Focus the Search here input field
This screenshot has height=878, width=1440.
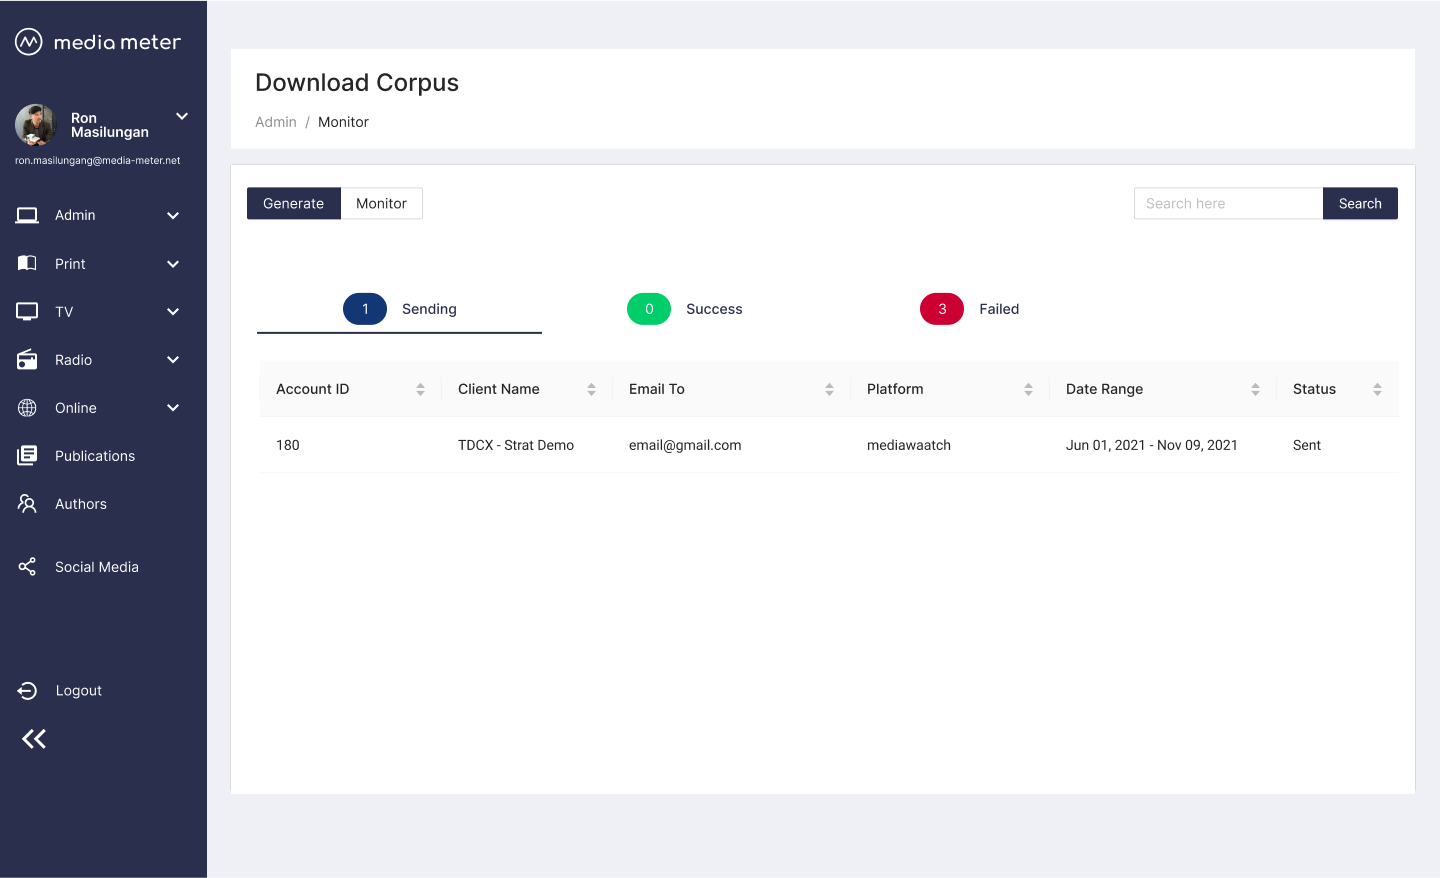point(1228,203)
